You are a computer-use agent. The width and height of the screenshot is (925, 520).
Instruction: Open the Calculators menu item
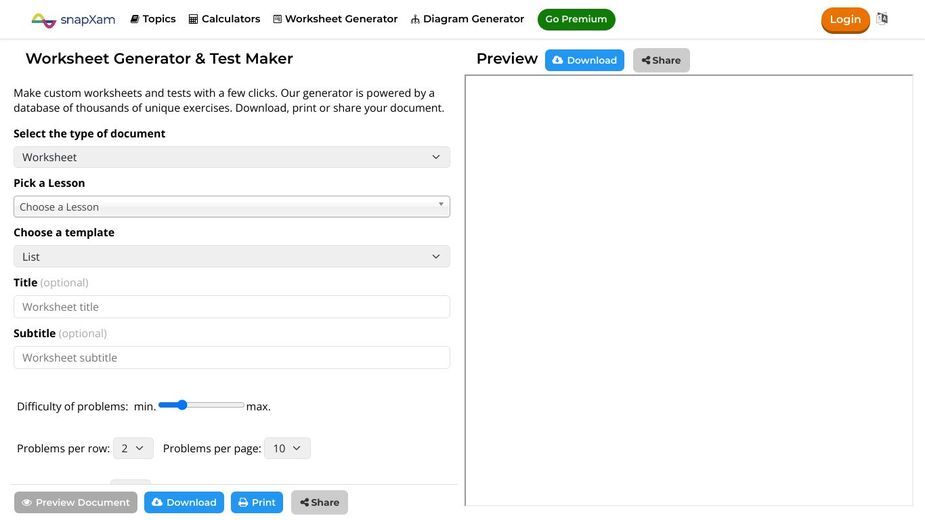pos(224,19)
